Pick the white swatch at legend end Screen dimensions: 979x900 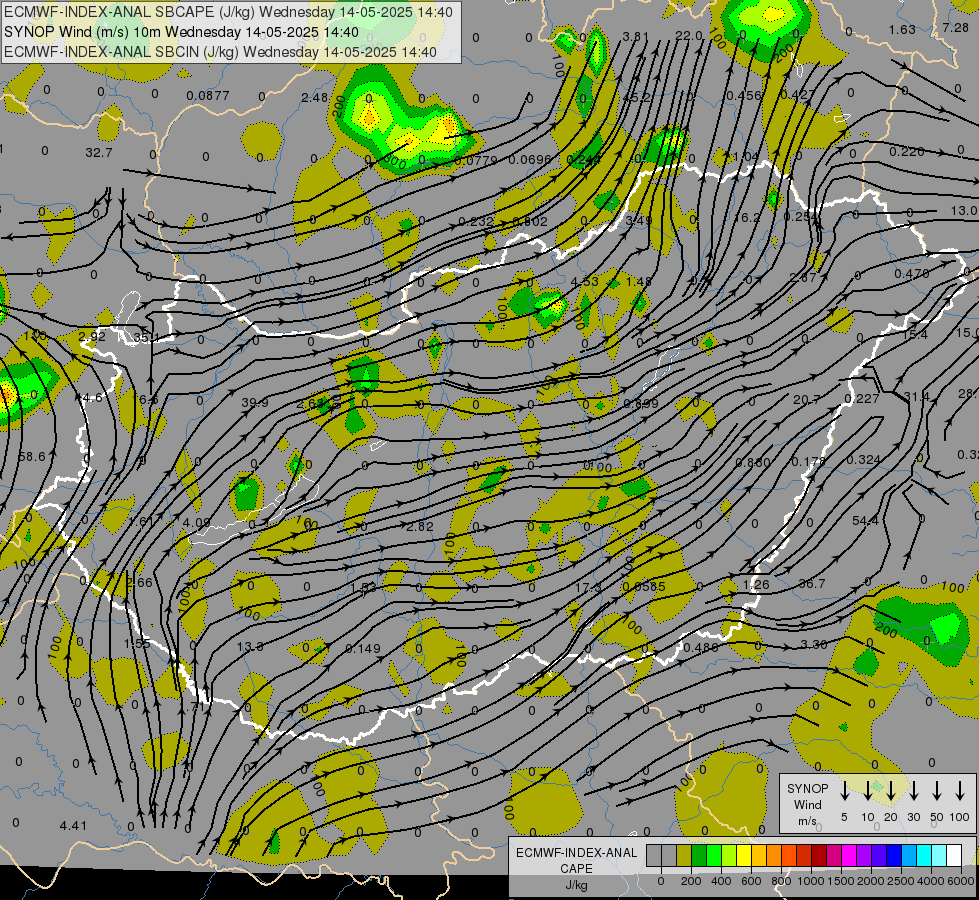click(953, 855)
